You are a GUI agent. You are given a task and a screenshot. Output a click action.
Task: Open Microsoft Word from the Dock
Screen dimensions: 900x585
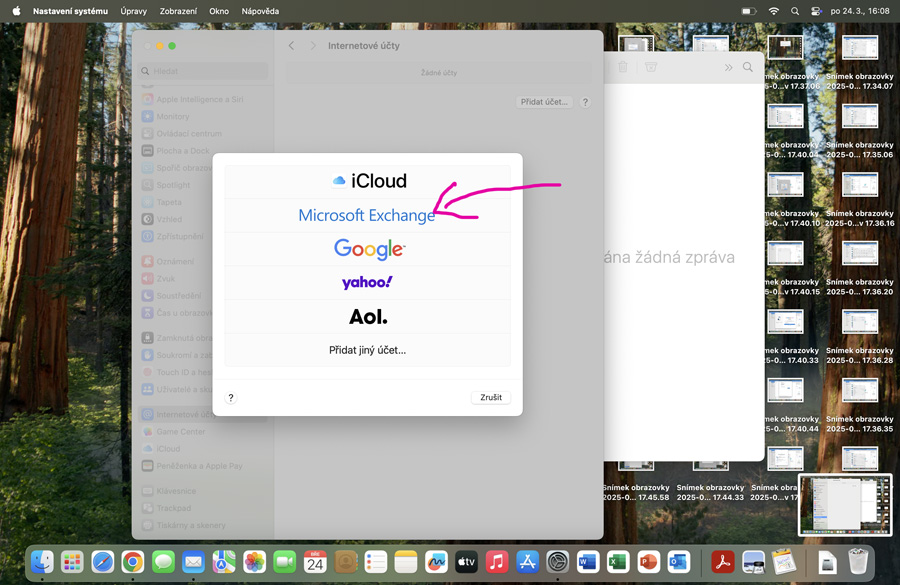point(587,562)
